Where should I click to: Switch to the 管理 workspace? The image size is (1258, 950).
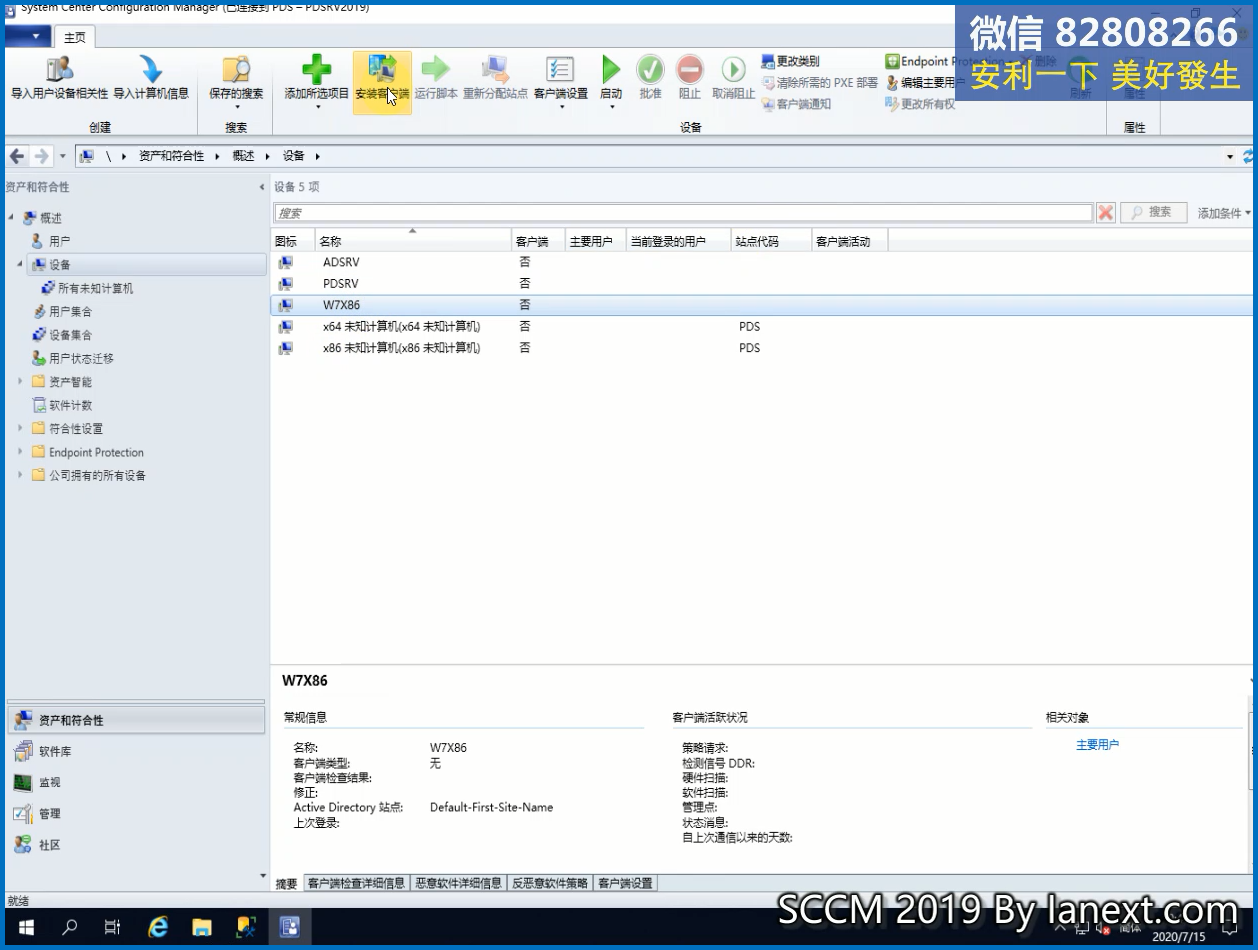135,814
